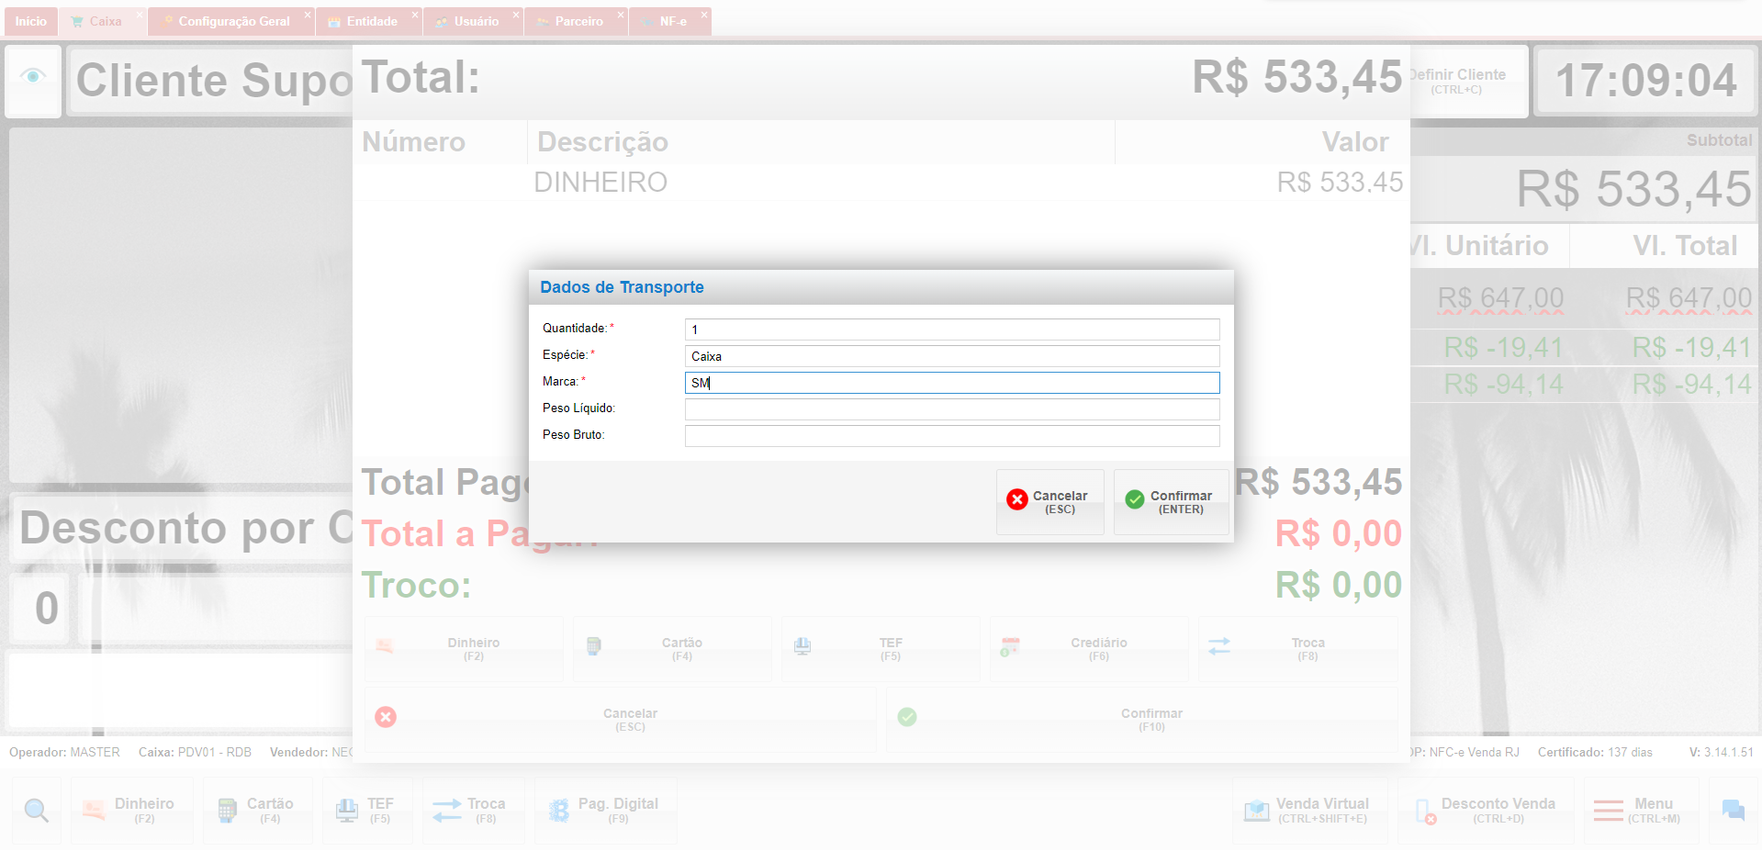
Task: Click the eye visibility icon
Action: click(x=33, y=77)
